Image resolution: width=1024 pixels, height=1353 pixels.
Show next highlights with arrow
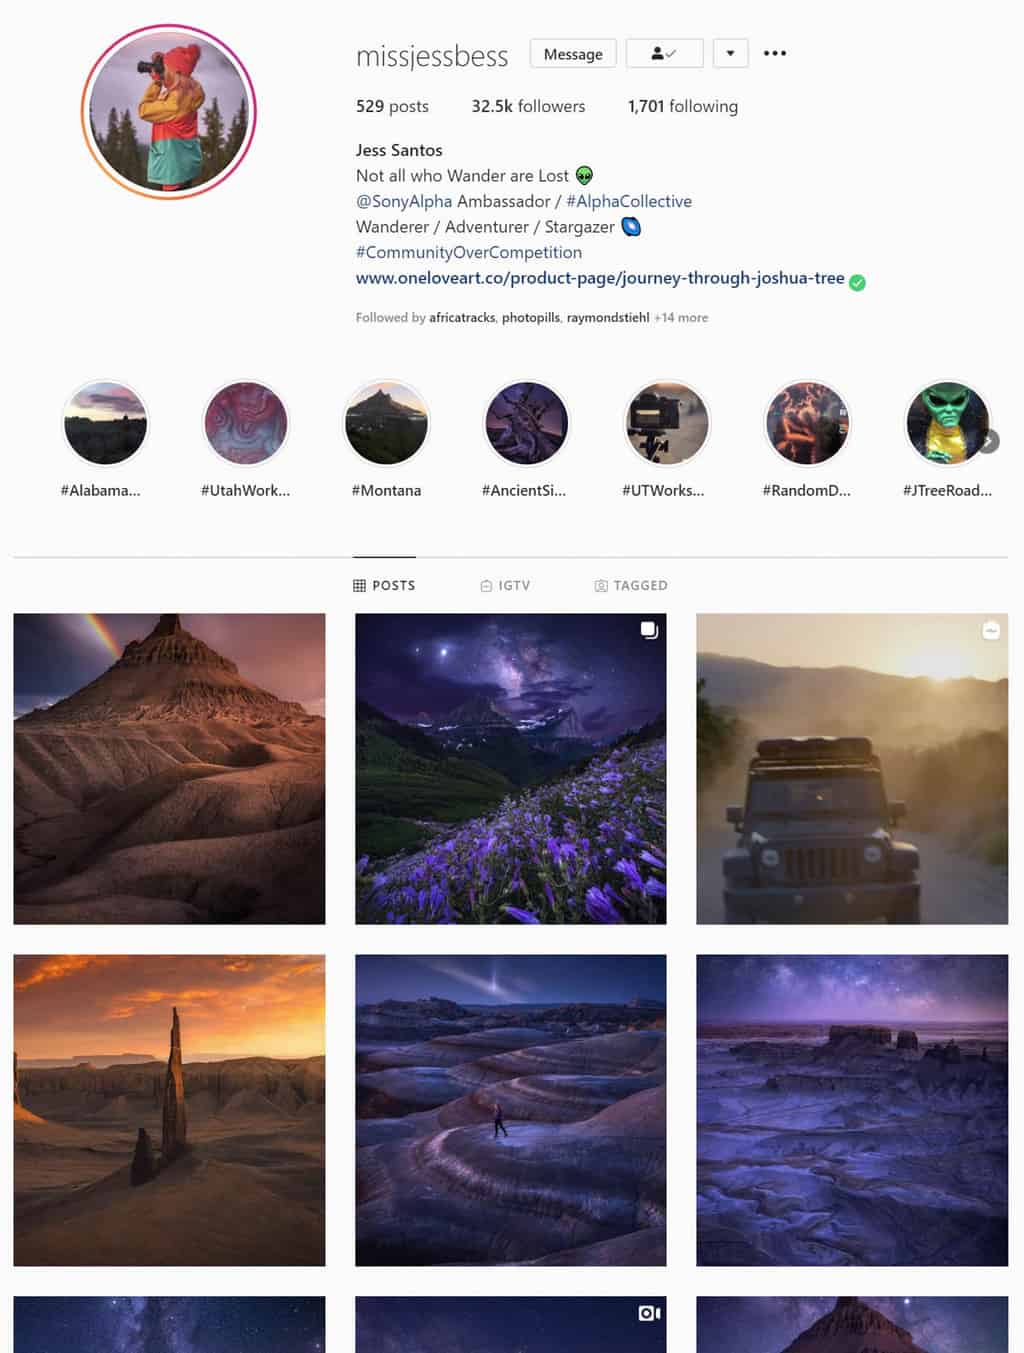pyautogui.click(x=988, y=441)
